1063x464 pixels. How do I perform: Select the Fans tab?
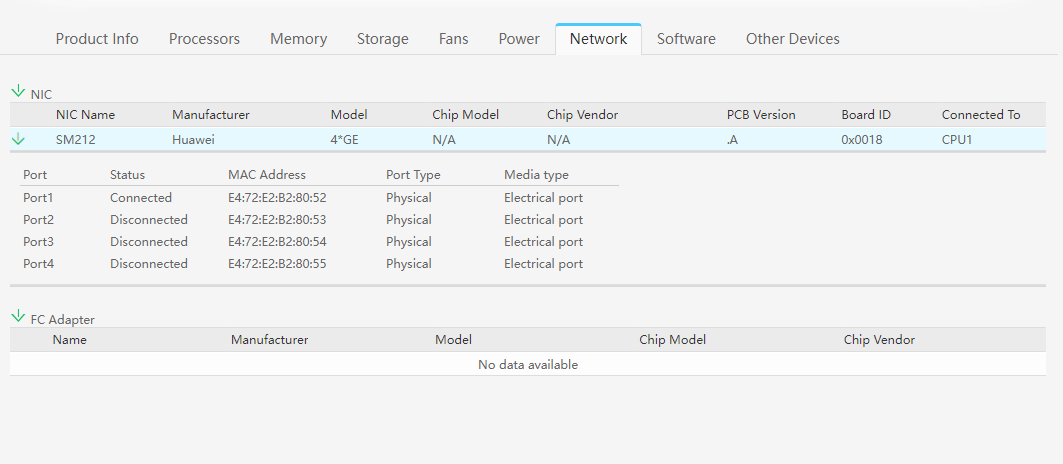(454, 39)
